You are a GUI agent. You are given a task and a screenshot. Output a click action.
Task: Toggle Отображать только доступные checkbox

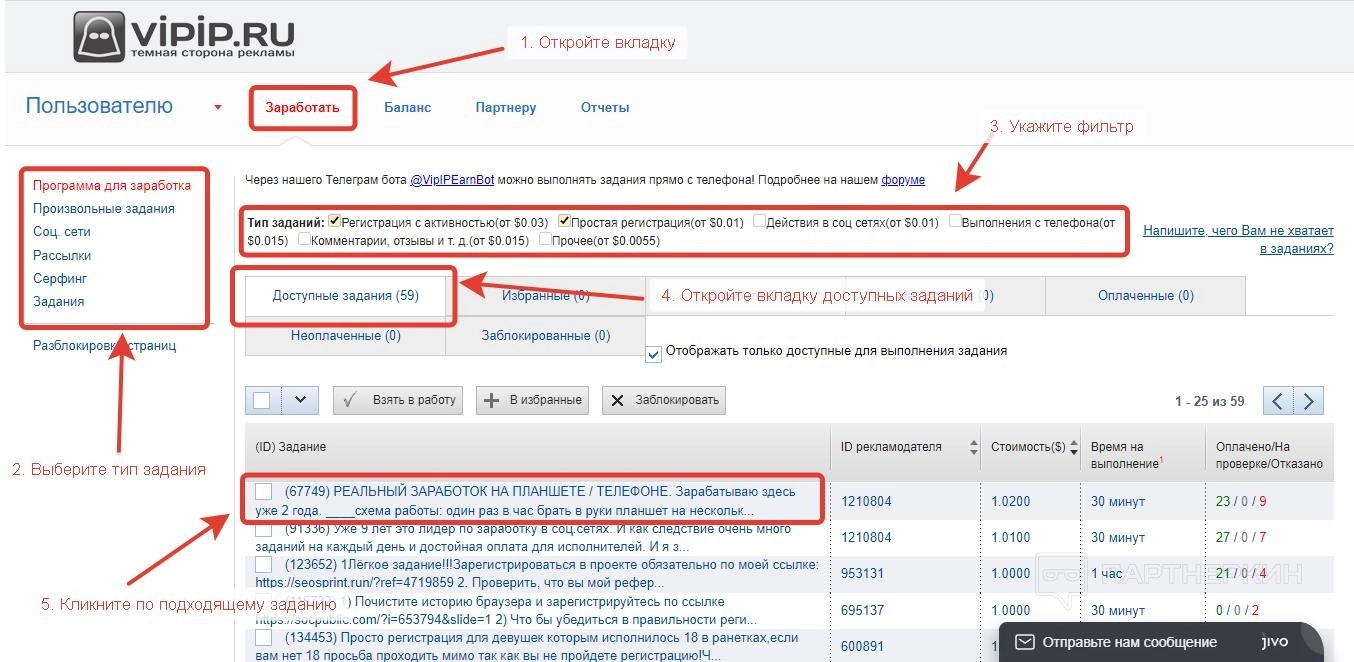[654, 353]
